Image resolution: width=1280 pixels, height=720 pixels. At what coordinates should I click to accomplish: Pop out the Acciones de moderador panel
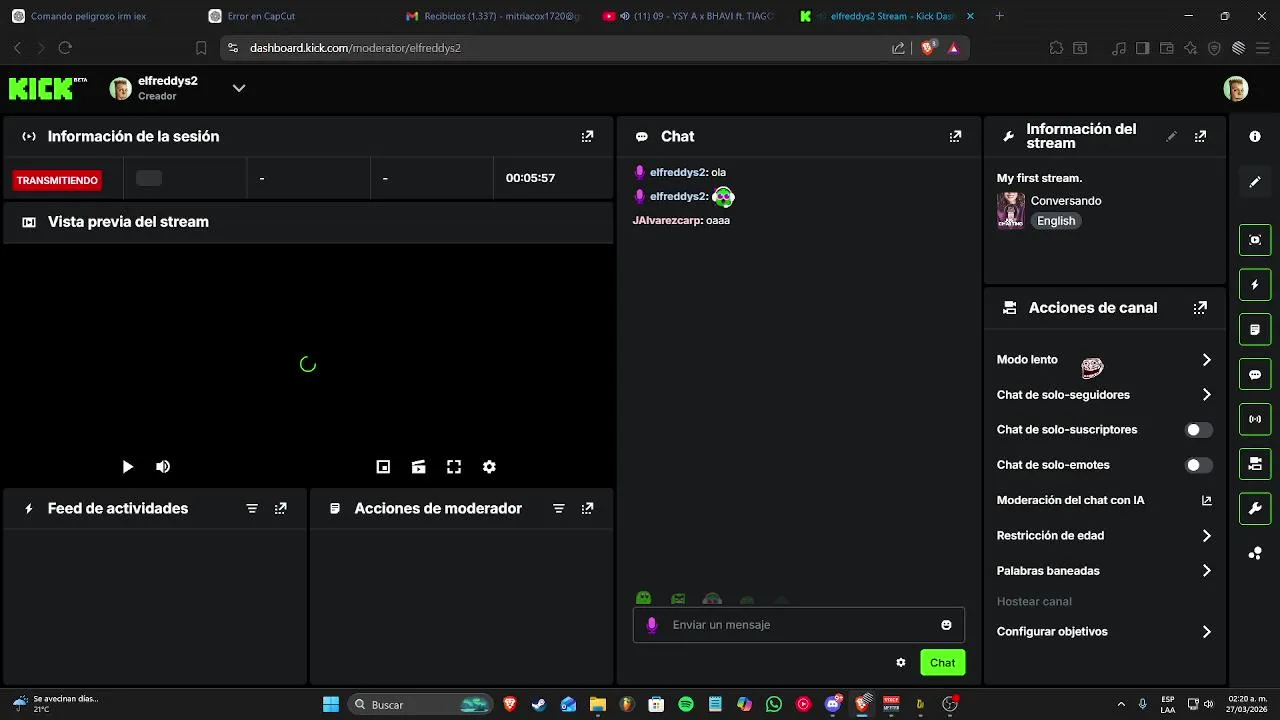(x=587, y=508)
